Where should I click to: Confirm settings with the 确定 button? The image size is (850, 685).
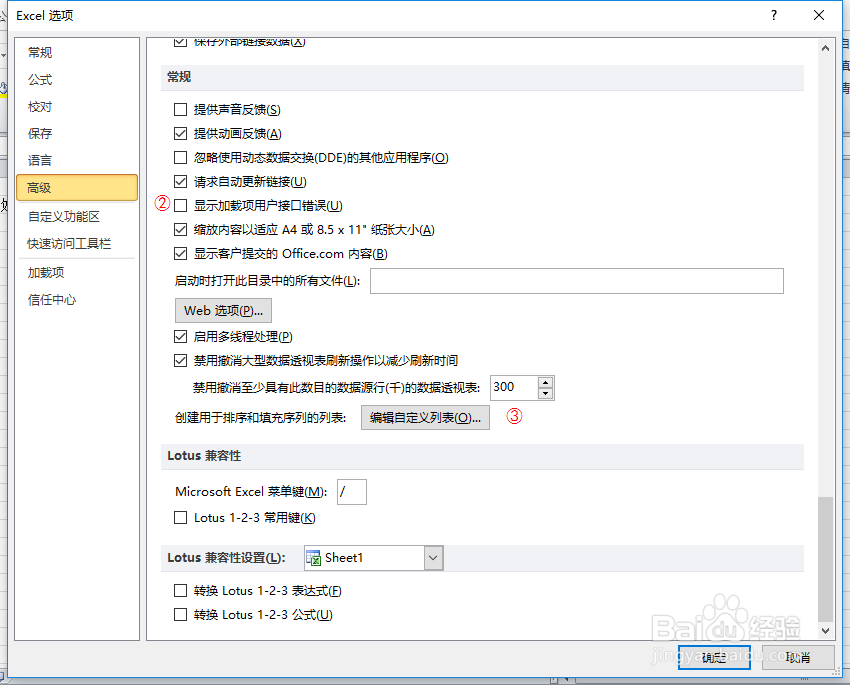713,657
